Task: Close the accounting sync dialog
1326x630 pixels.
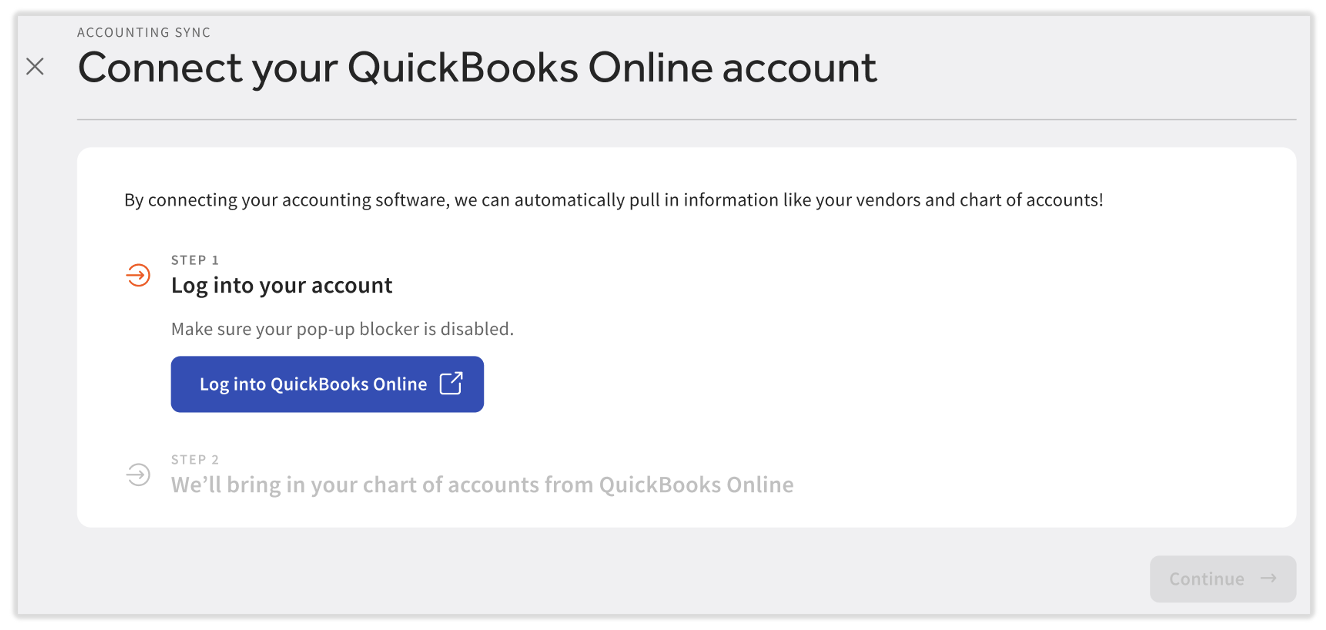Action: tap(35, 67)
